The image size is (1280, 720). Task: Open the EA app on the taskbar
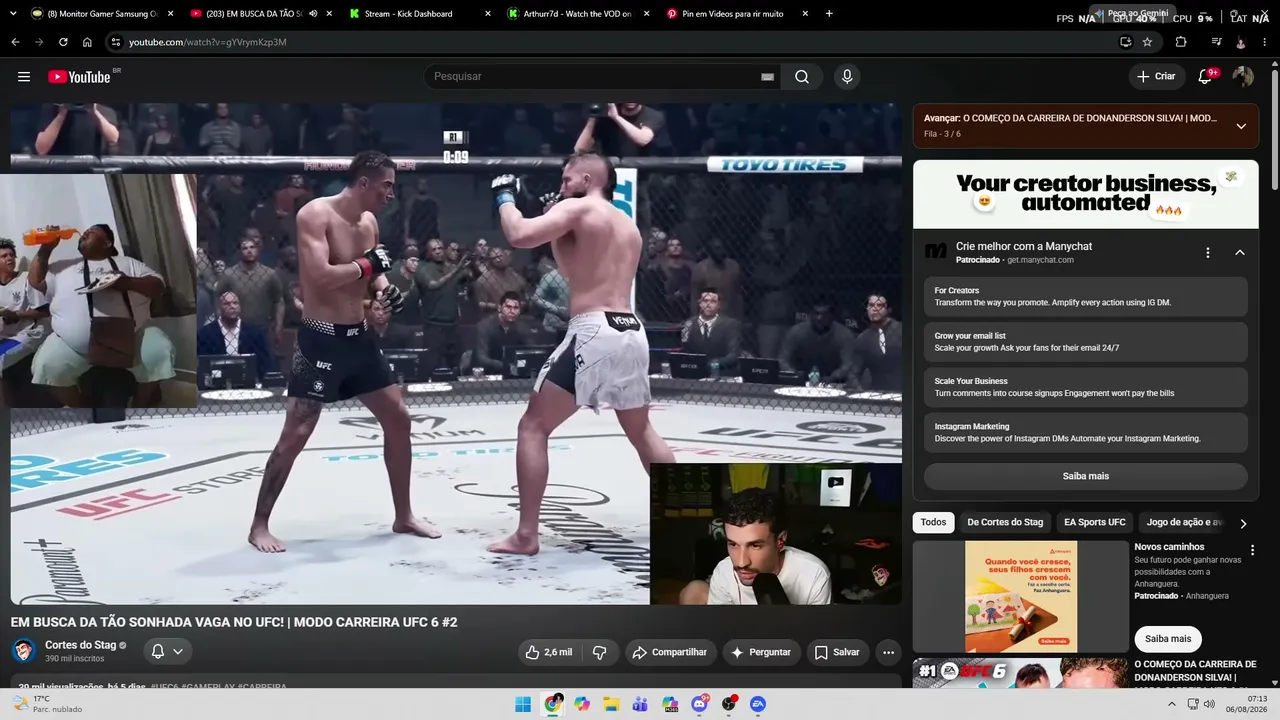[x=758, y=704]
